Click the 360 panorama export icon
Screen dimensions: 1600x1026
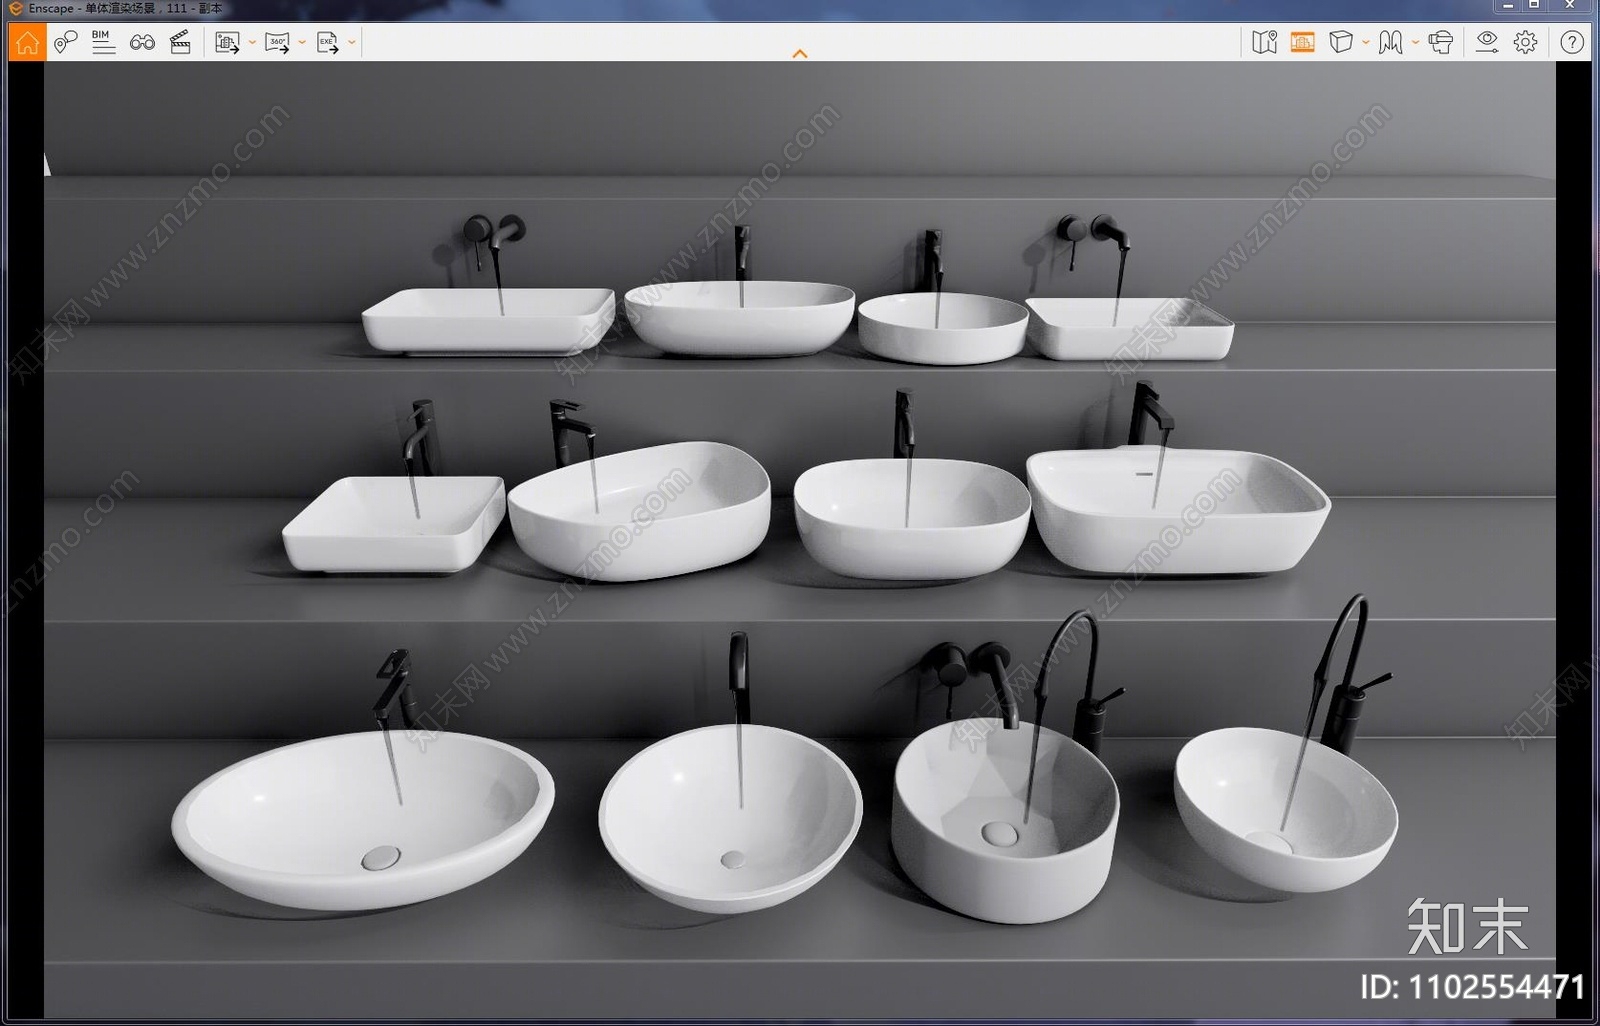click(277, 42)
